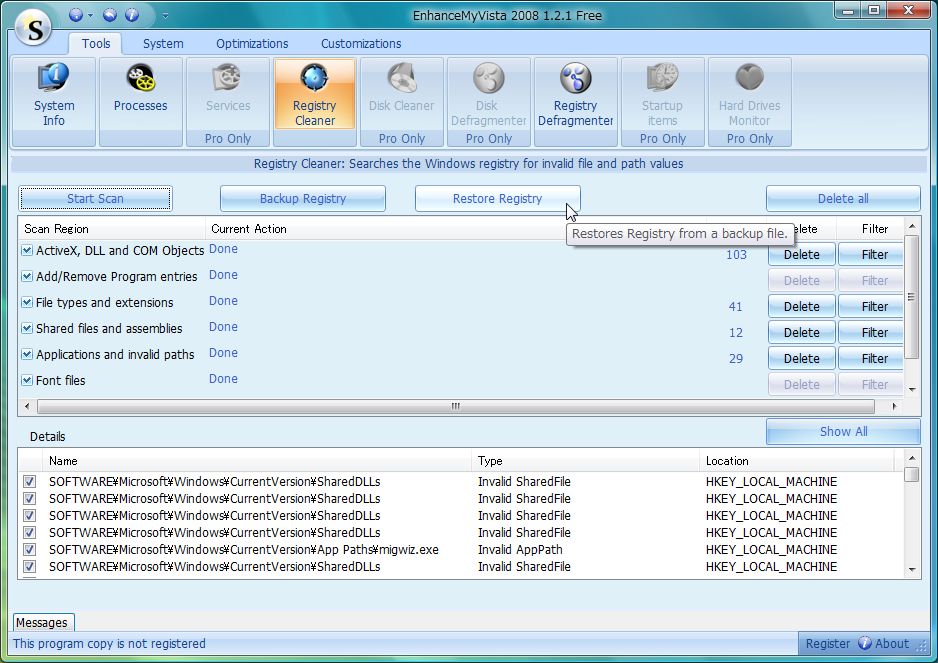938x663 pixels.
Task: Select the Invalid AppPath type cell
Action: [520, 549]
